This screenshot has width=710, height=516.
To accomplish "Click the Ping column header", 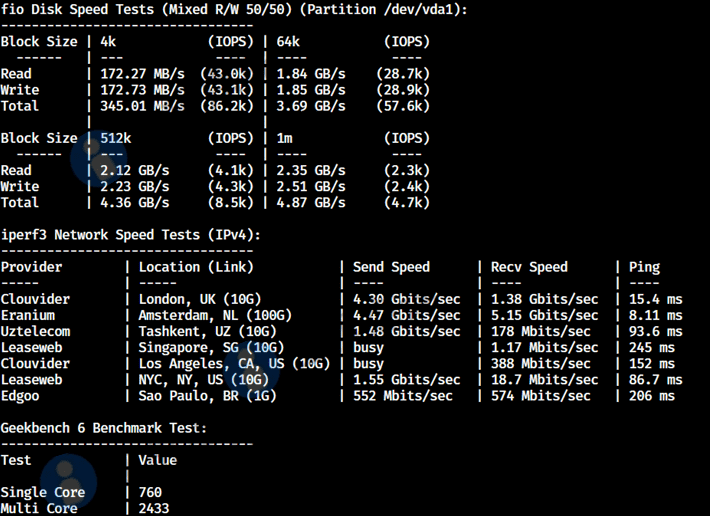I will pos(645,267).
